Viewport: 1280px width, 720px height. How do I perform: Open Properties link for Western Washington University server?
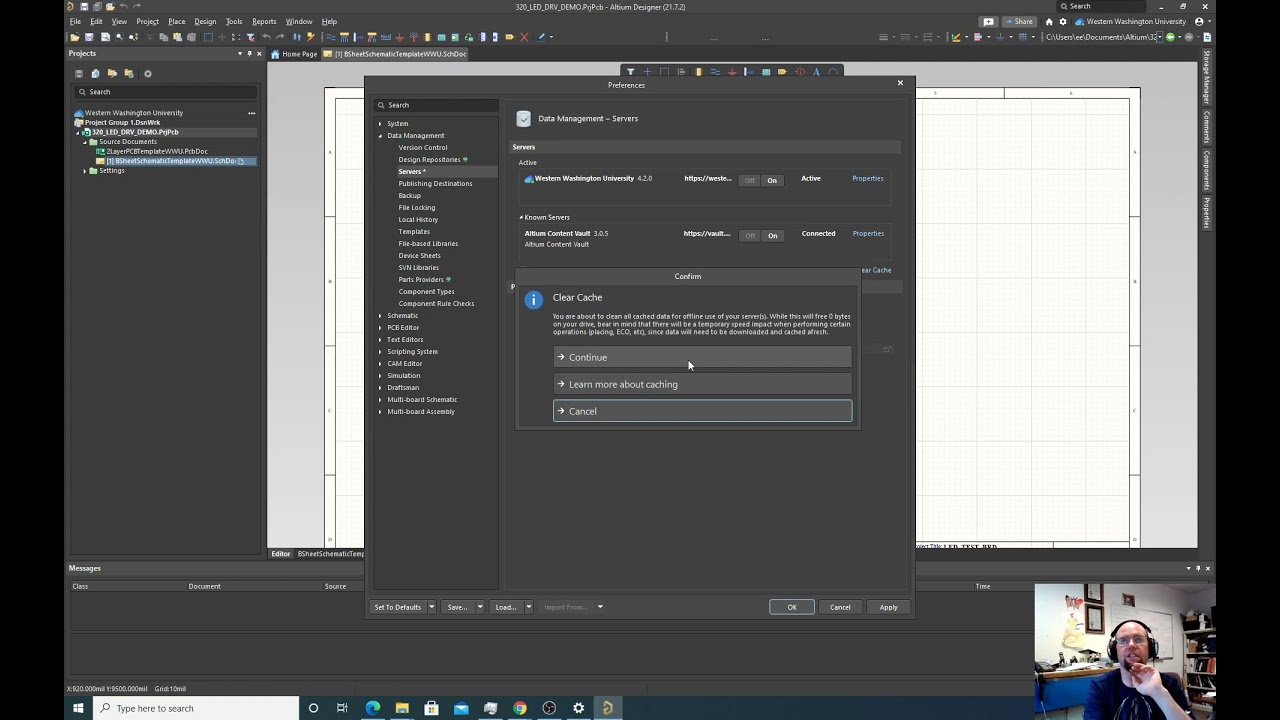tap(867, 178)
